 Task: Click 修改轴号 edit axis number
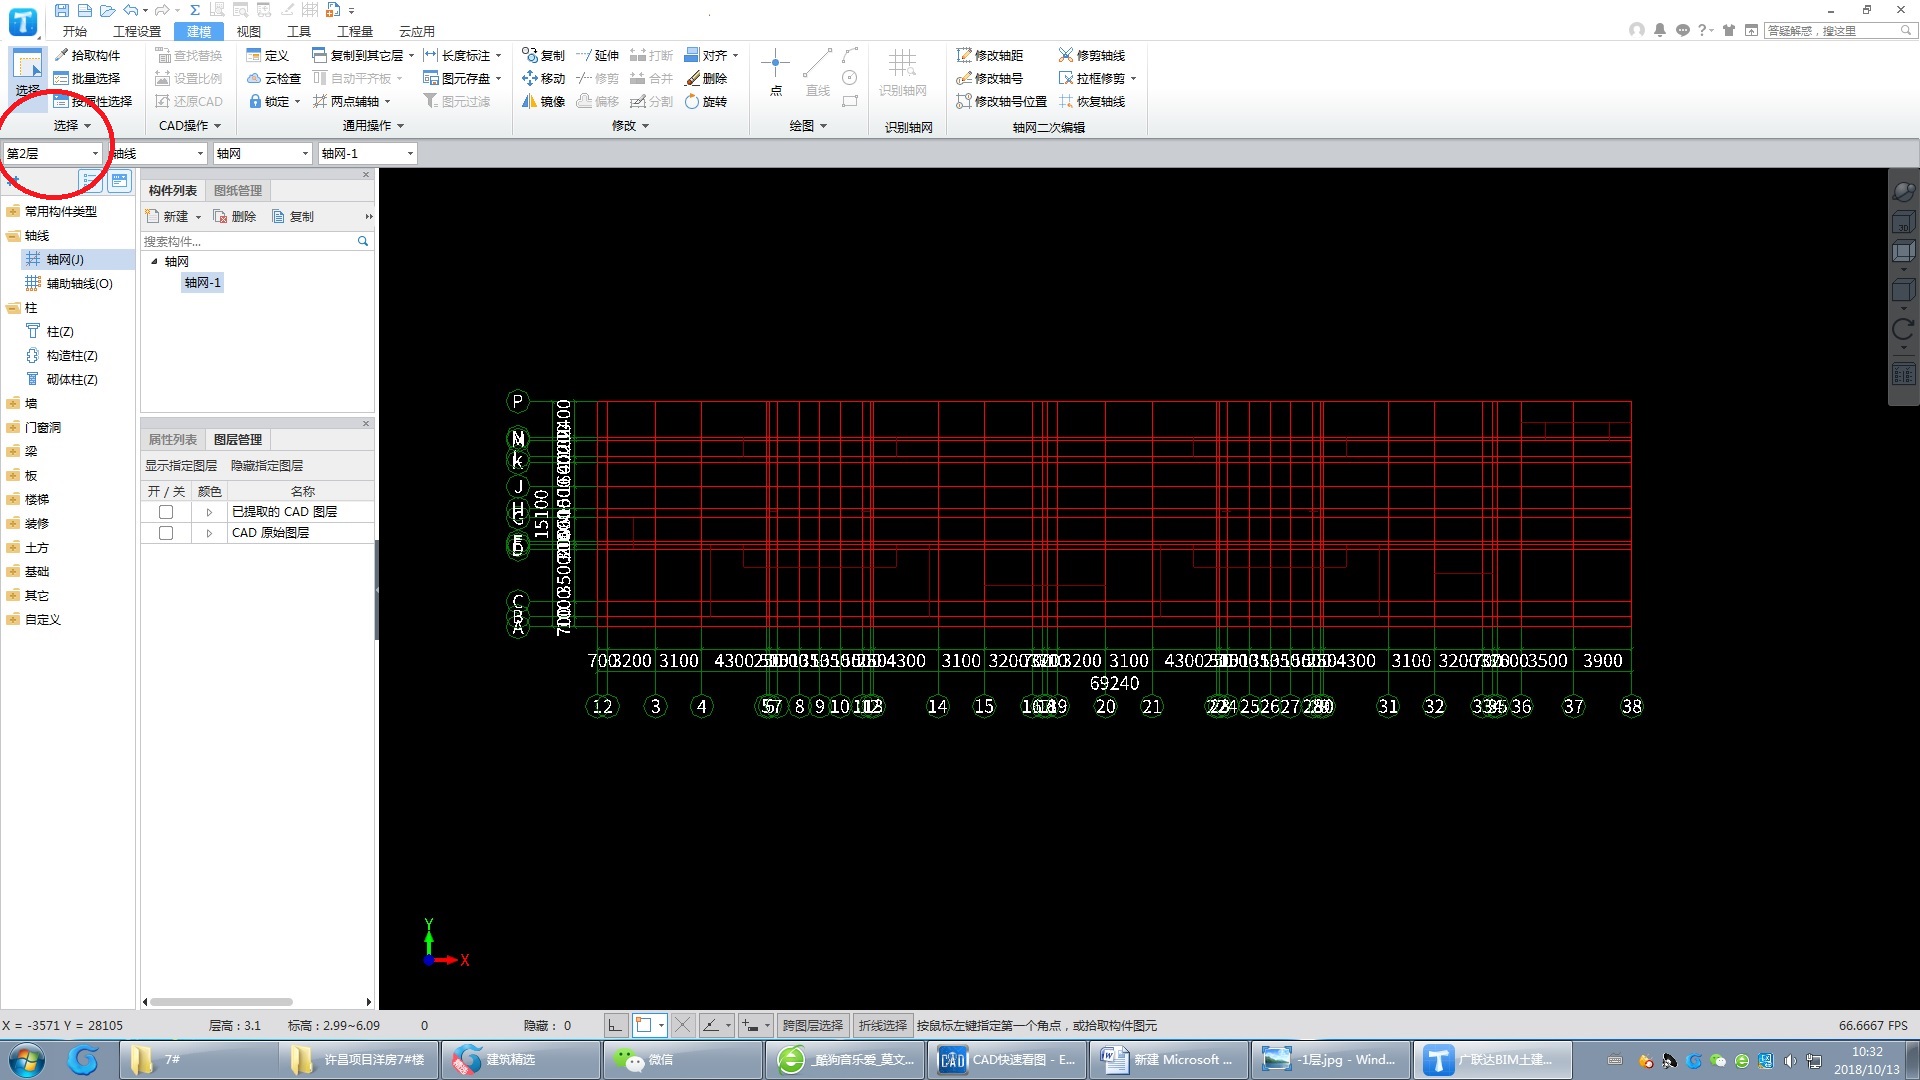pyautogui.click(x=990, y=78)
